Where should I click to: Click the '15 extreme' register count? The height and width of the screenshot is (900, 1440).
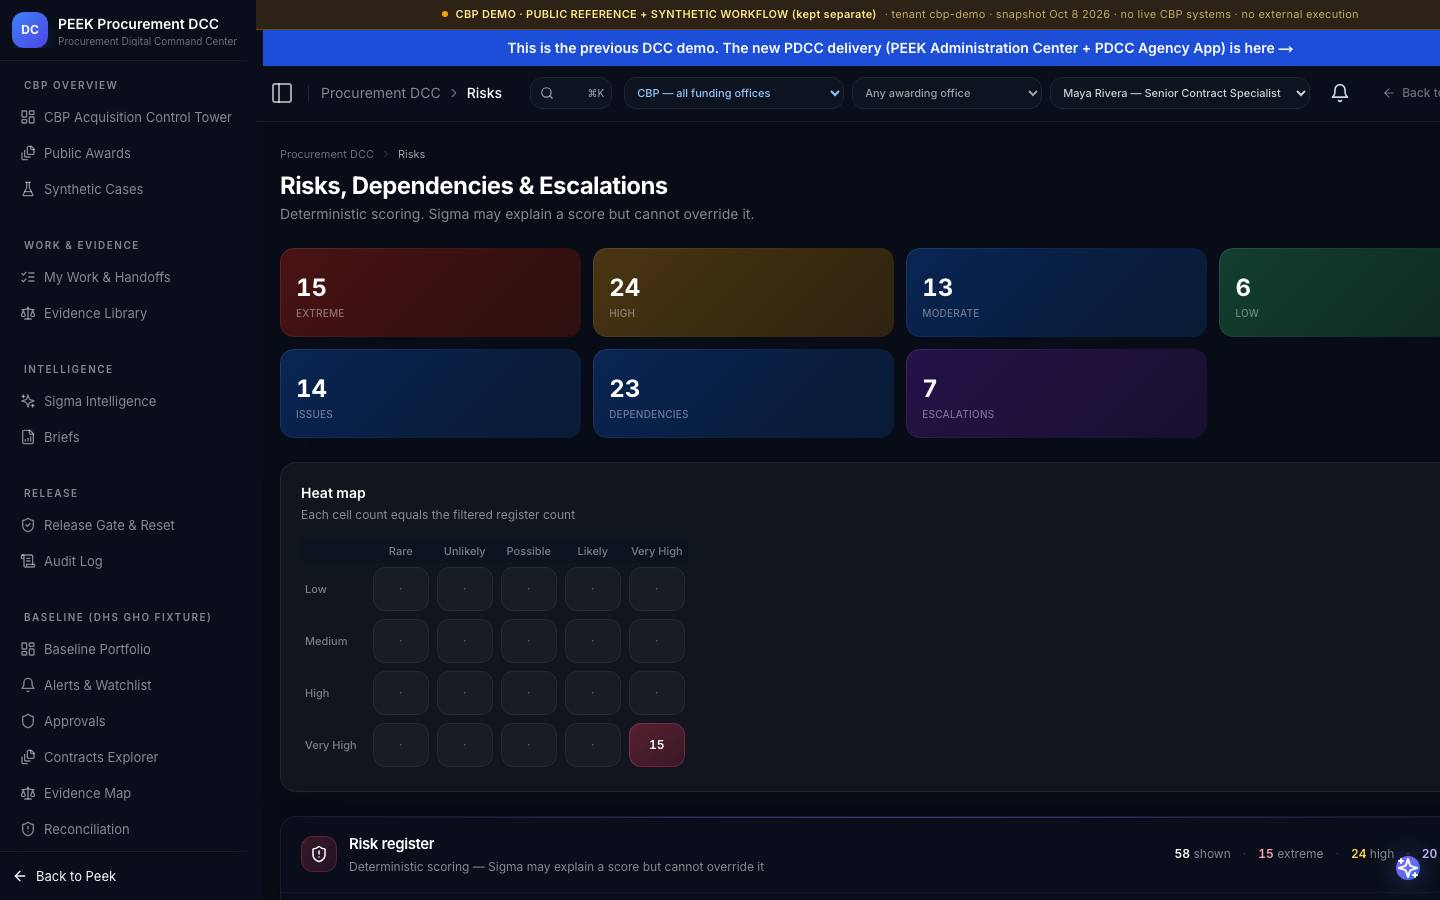(x=1290, y=854)
